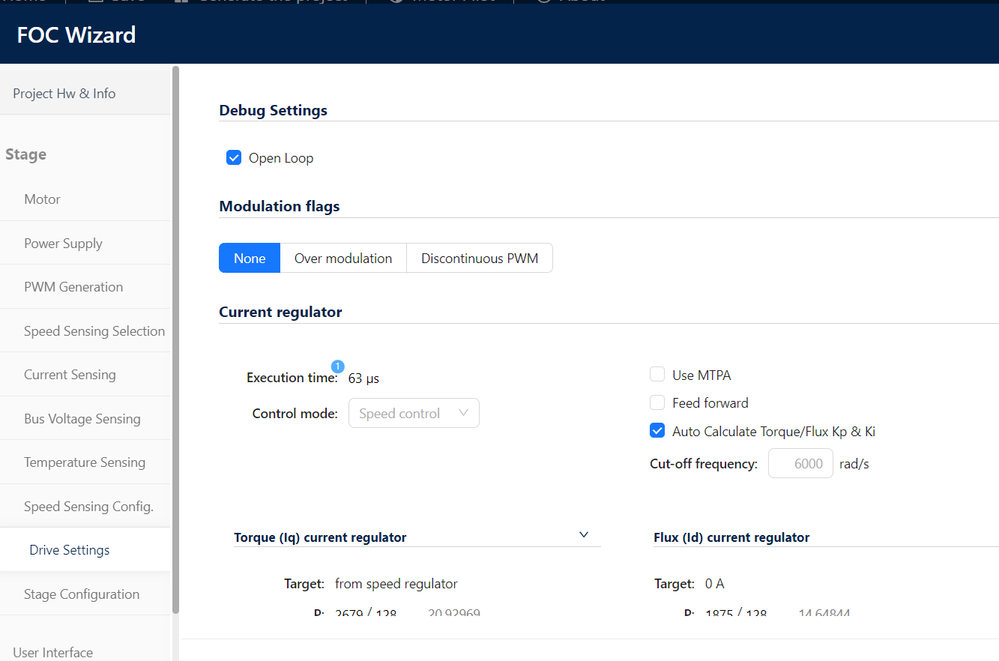Select Over modulation flag
The height and width of the screenshot is (661, 999).
[x=343, y=258]
